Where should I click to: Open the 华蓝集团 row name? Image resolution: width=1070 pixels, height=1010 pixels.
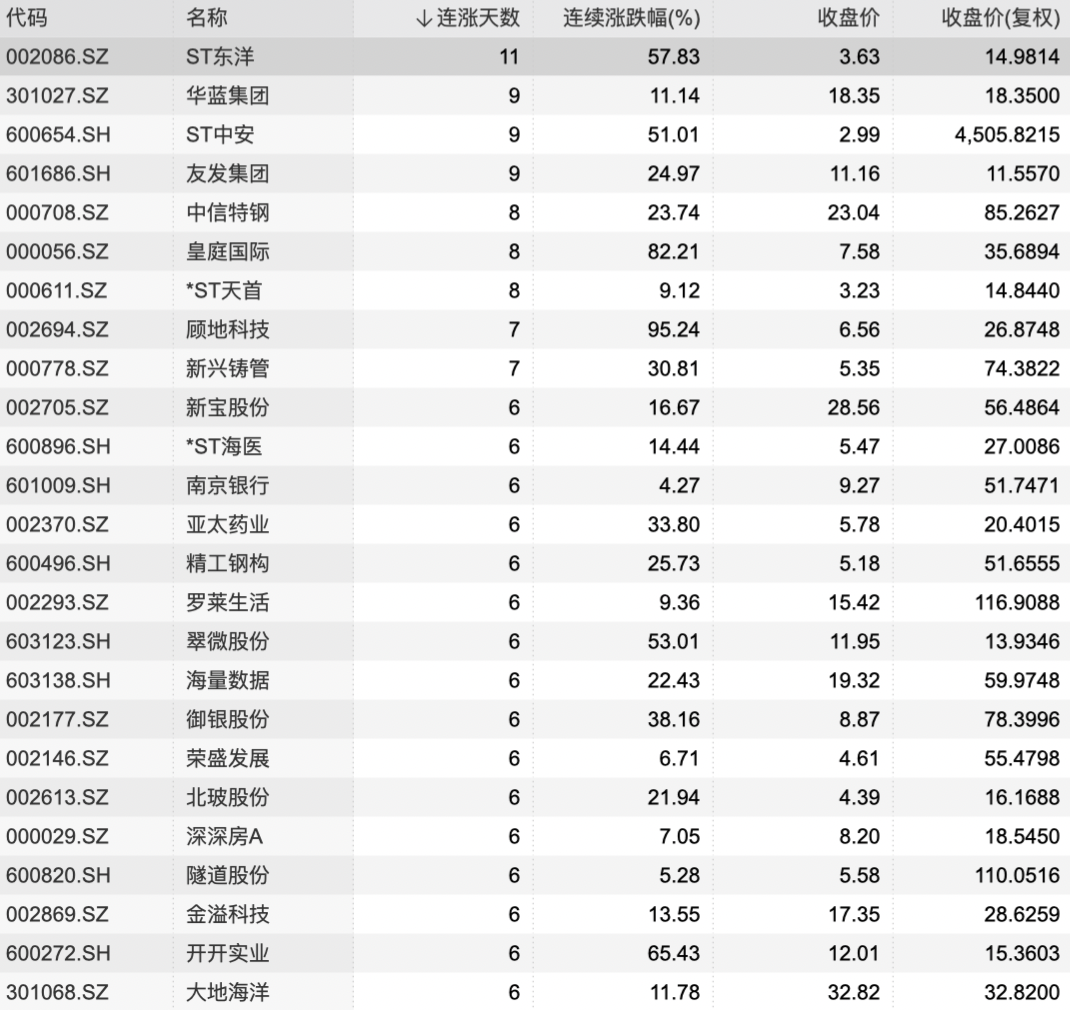click(227, 95)
